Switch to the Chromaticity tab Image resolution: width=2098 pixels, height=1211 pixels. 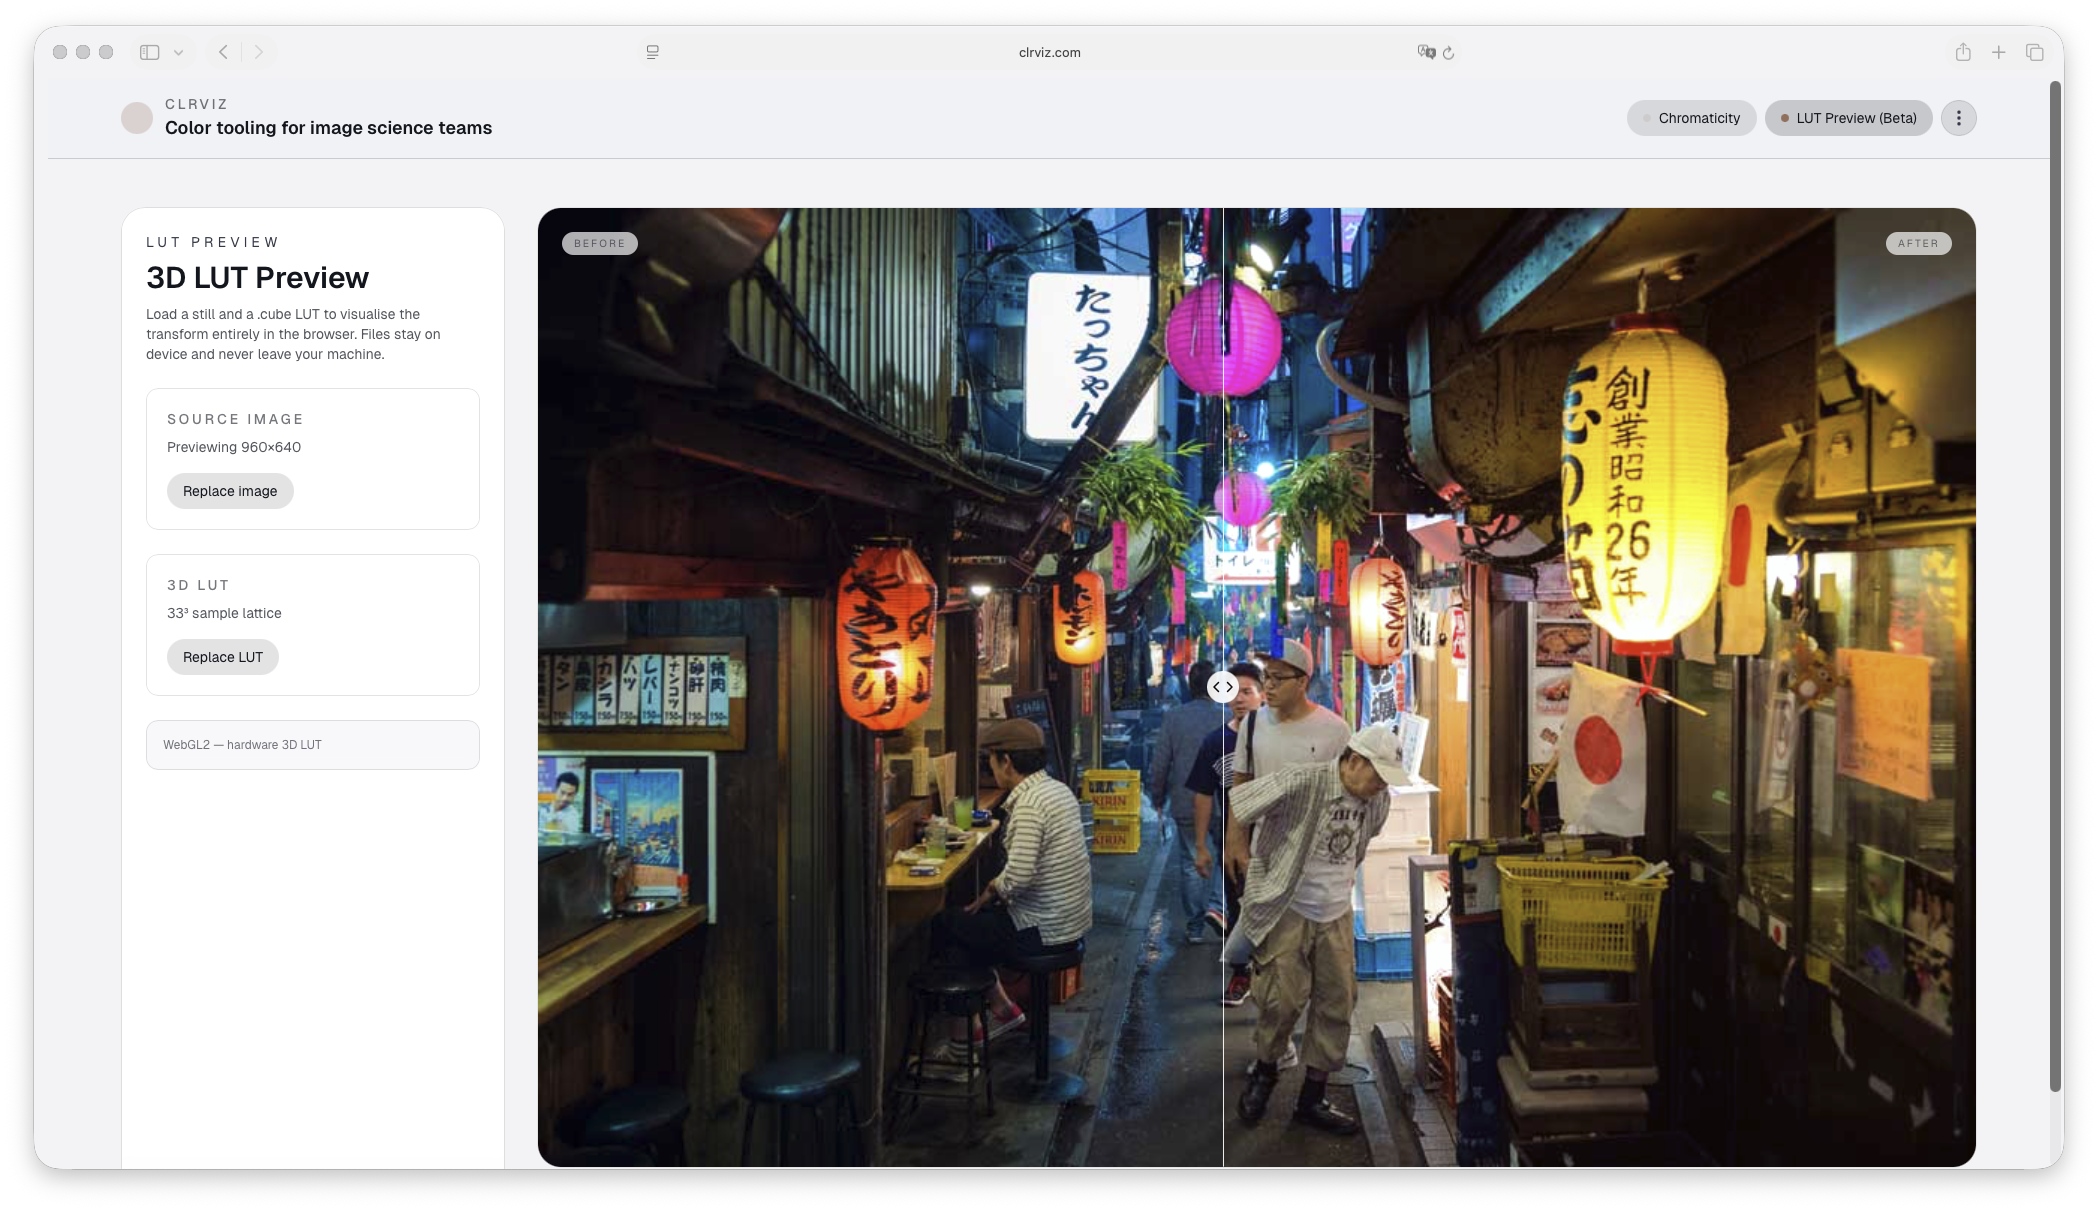(1691, 117)
